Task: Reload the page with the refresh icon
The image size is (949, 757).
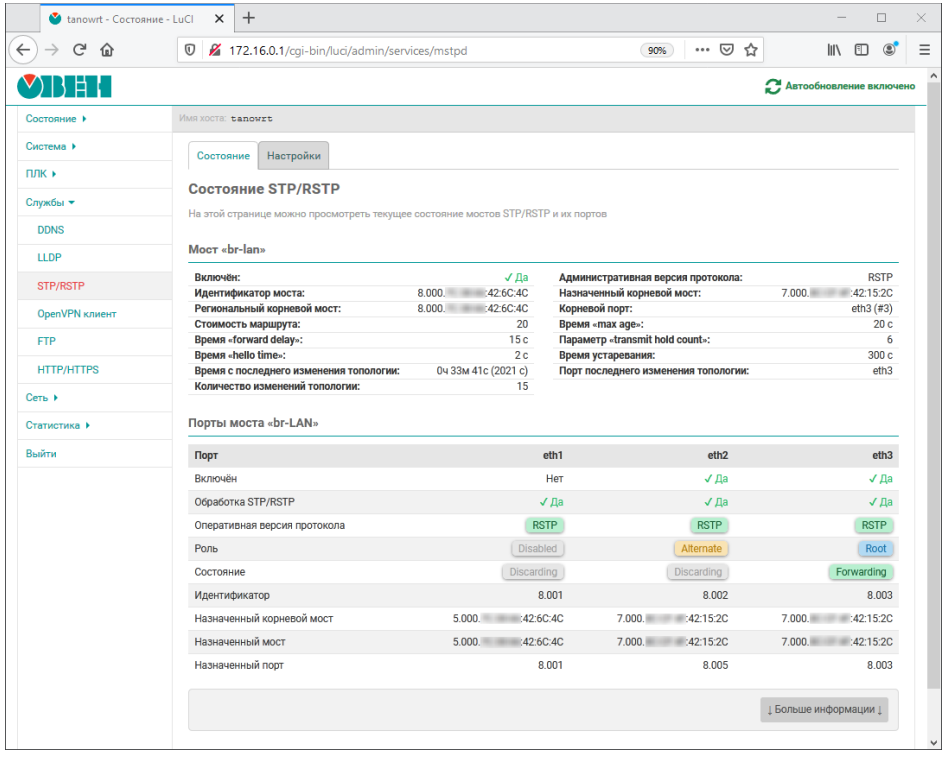Action: pos(80,50)
